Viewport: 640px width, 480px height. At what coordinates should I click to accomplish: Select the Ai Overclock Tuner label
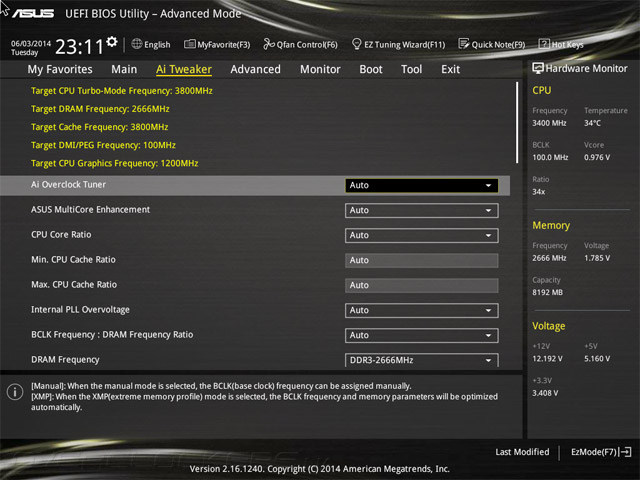[68, 184]
